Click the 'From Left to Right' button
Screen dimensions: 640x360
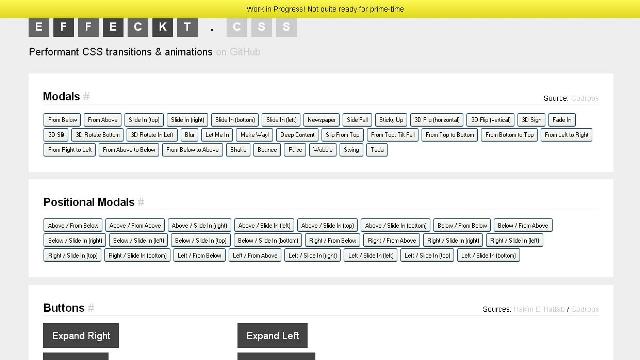[566, 135]
